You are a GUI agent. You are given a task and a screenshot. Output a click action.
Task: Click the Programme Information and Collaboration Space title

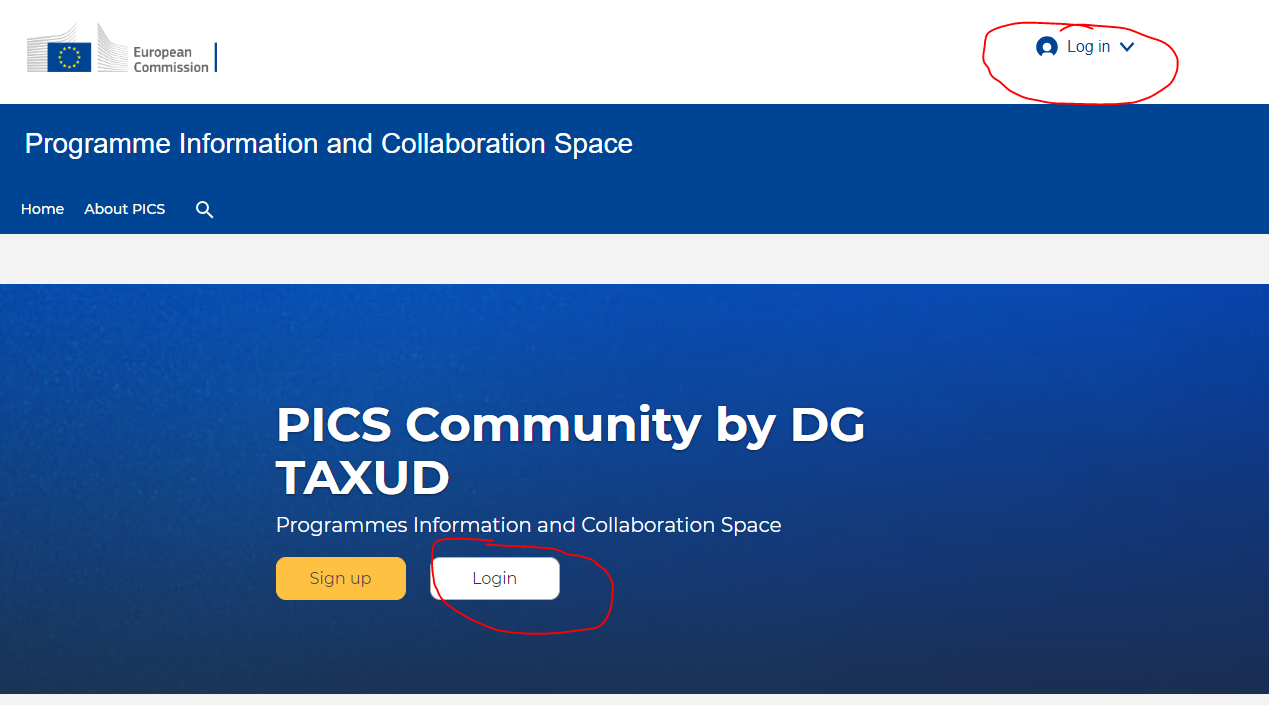[329, 144]
